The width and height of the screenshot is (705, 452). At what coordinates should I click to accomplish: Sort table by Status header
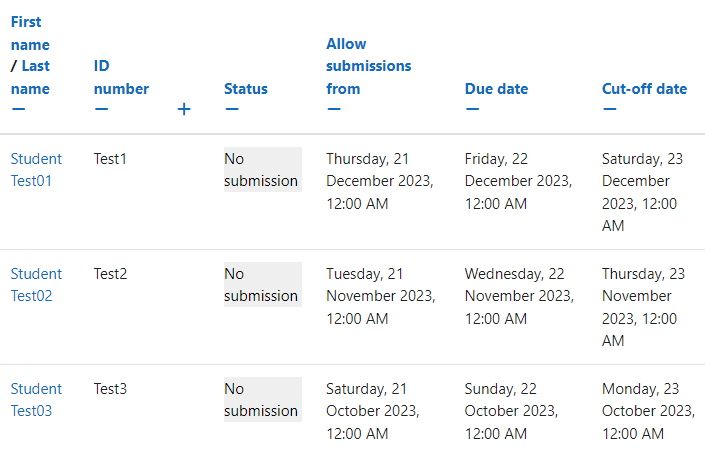pyautogui.click(x=246, y=89)
